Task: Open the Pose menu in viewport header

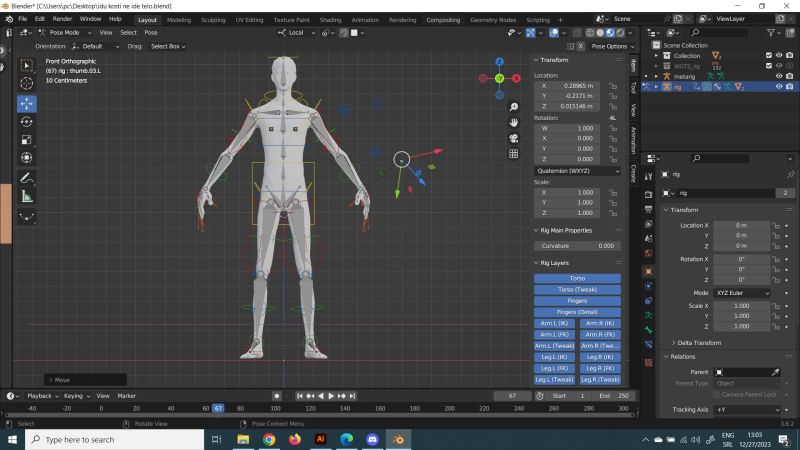Action: pos(151,33)
